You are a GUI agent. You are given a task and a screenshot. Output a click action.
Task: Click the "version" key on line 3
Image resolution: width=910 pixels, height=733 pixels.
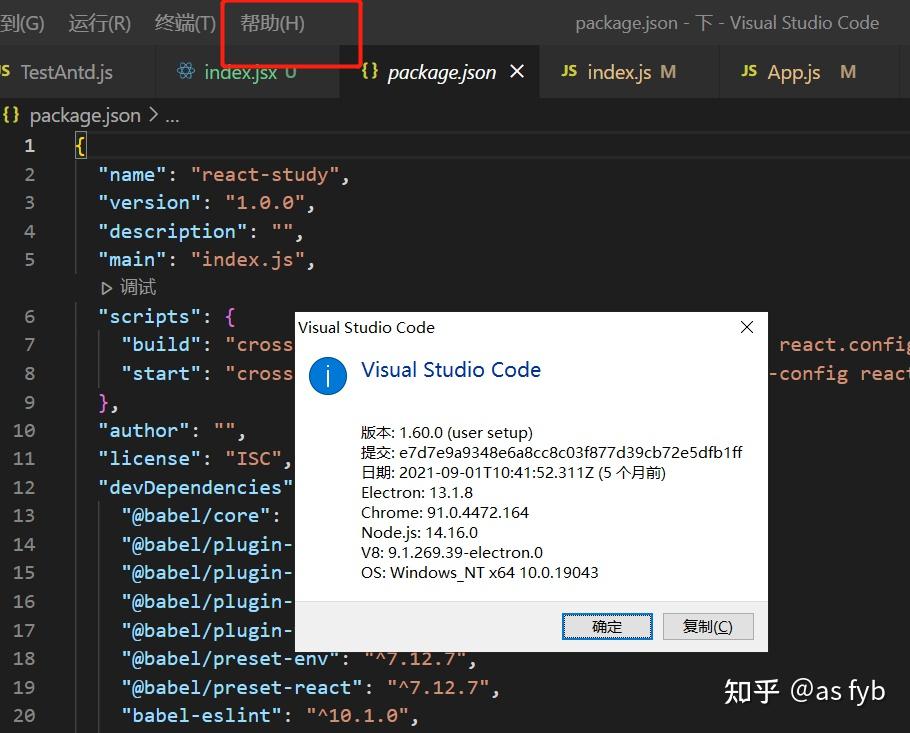point(150,203)
